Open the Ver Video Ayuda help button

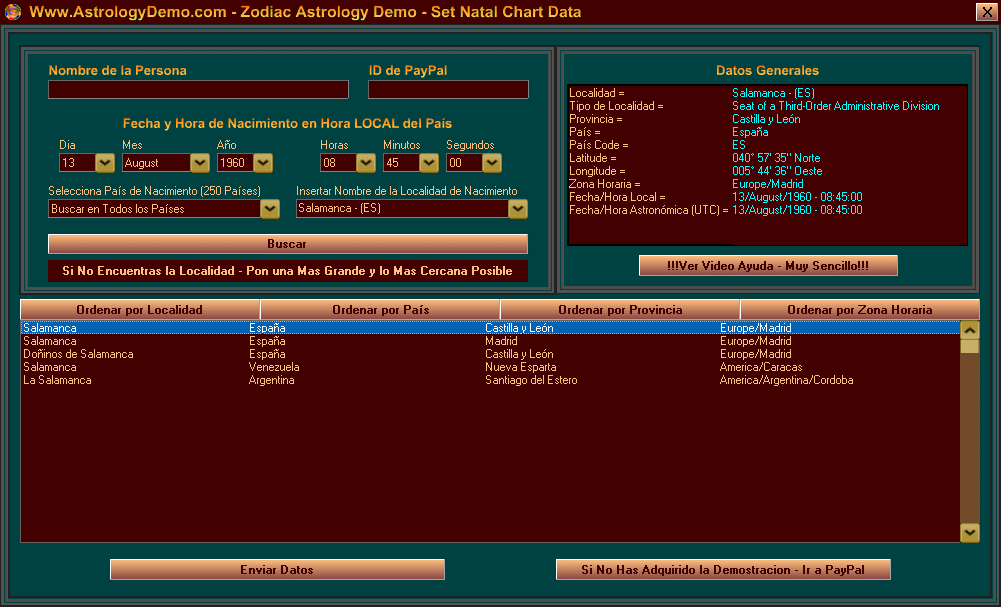click(x=768, y=265)
